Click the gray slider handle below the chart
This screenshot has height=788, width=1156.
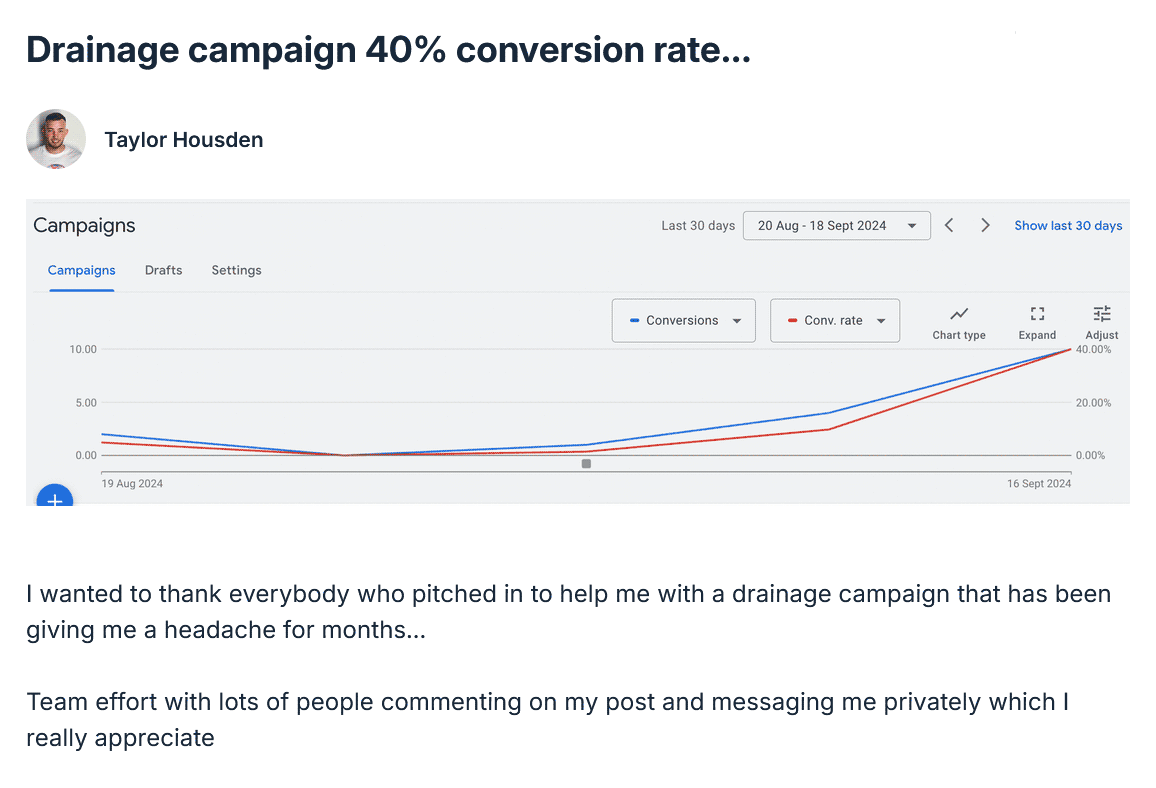pos(586,463)
